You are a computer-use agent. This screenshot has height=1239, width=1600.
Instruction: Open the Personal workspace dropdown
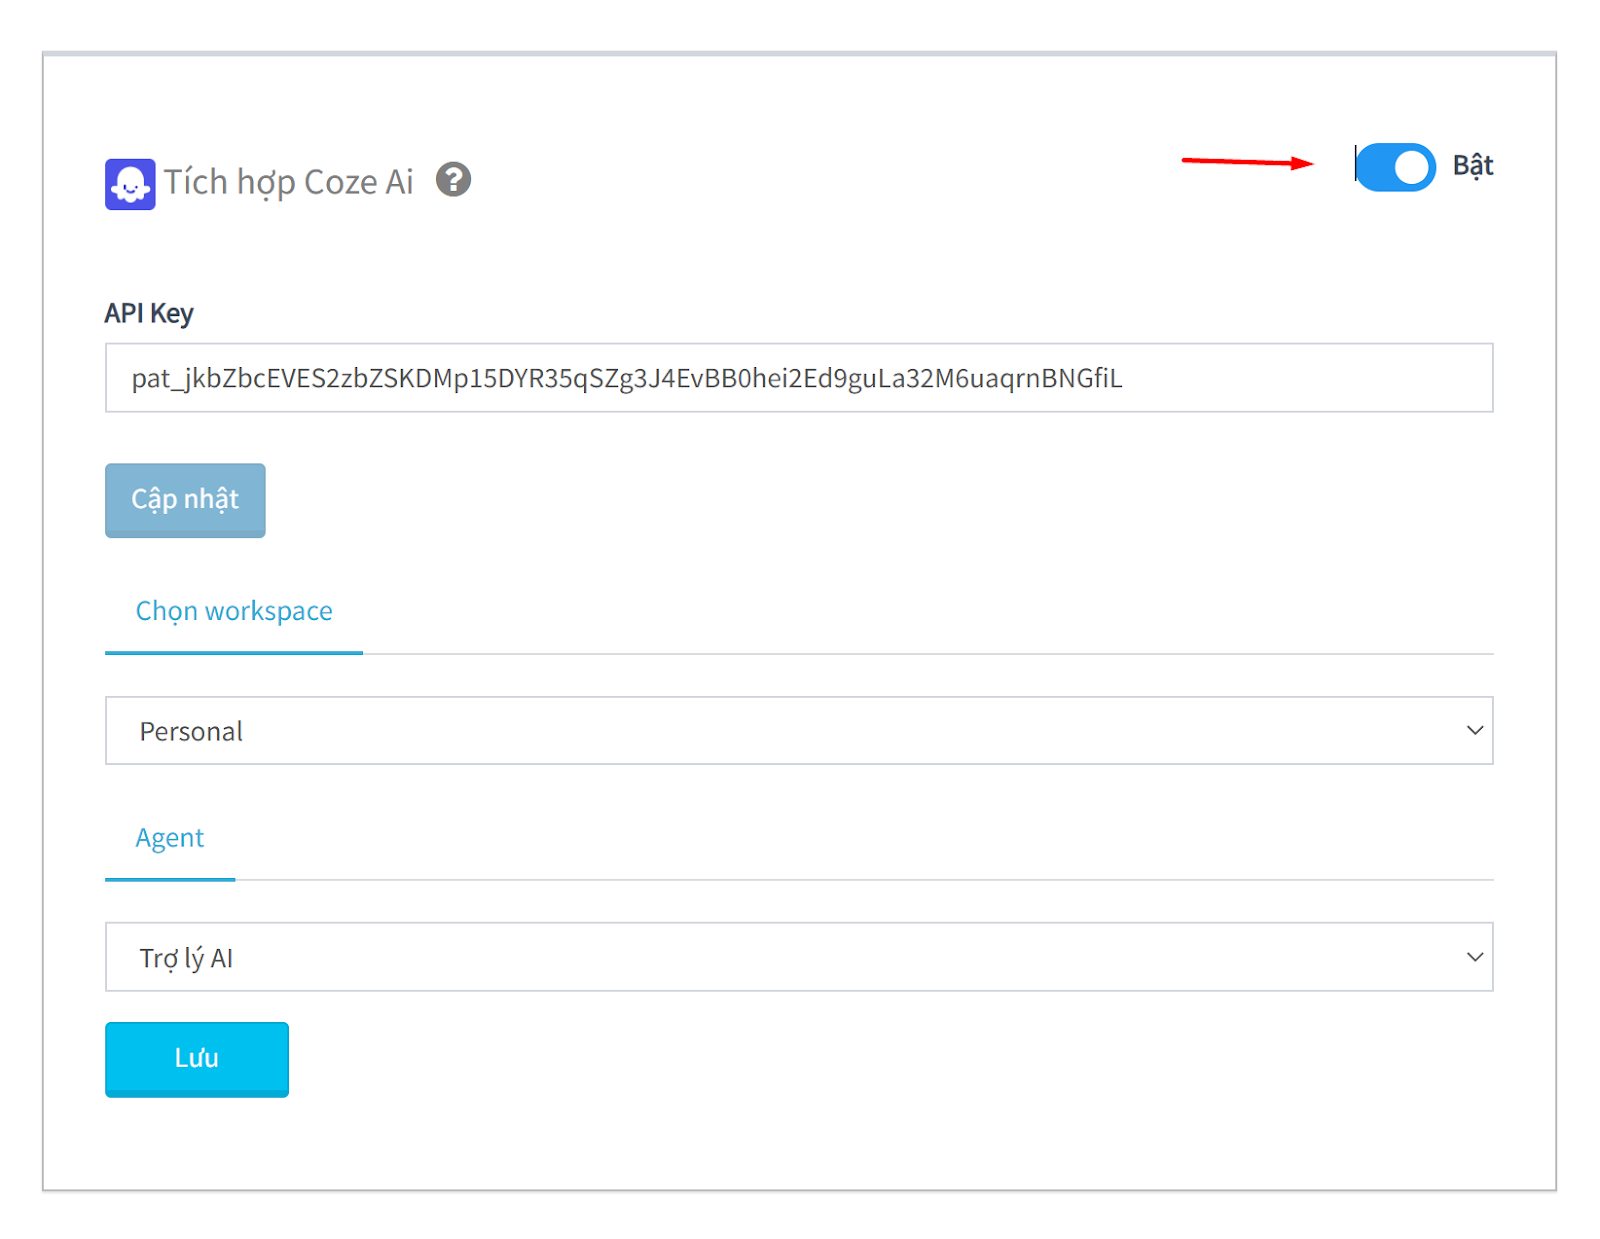[x=799, y=731]
